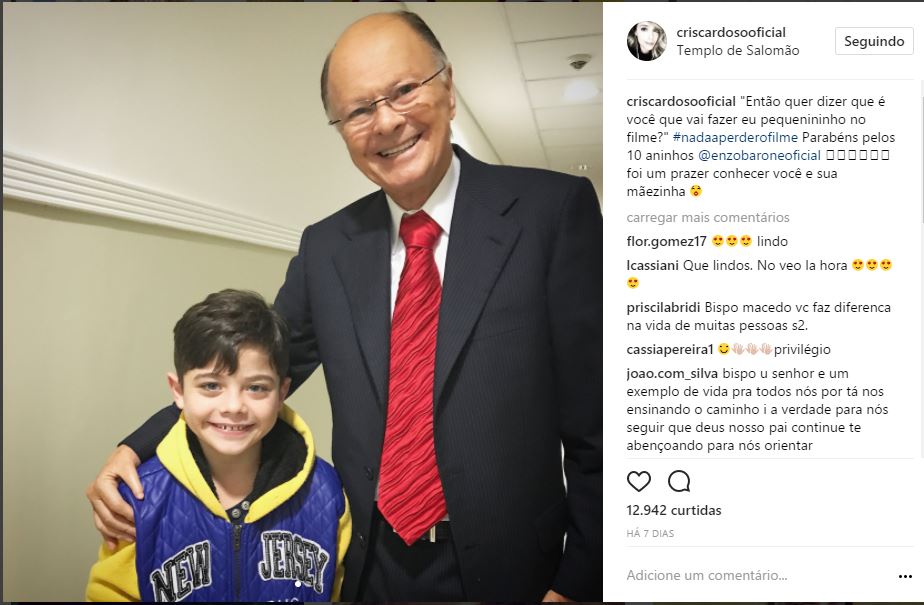The height and width of the screenshot is (605, 924).
Task: Open commenter priscilabridi profile
Action: pyautogui.click(x=663, y=308)
